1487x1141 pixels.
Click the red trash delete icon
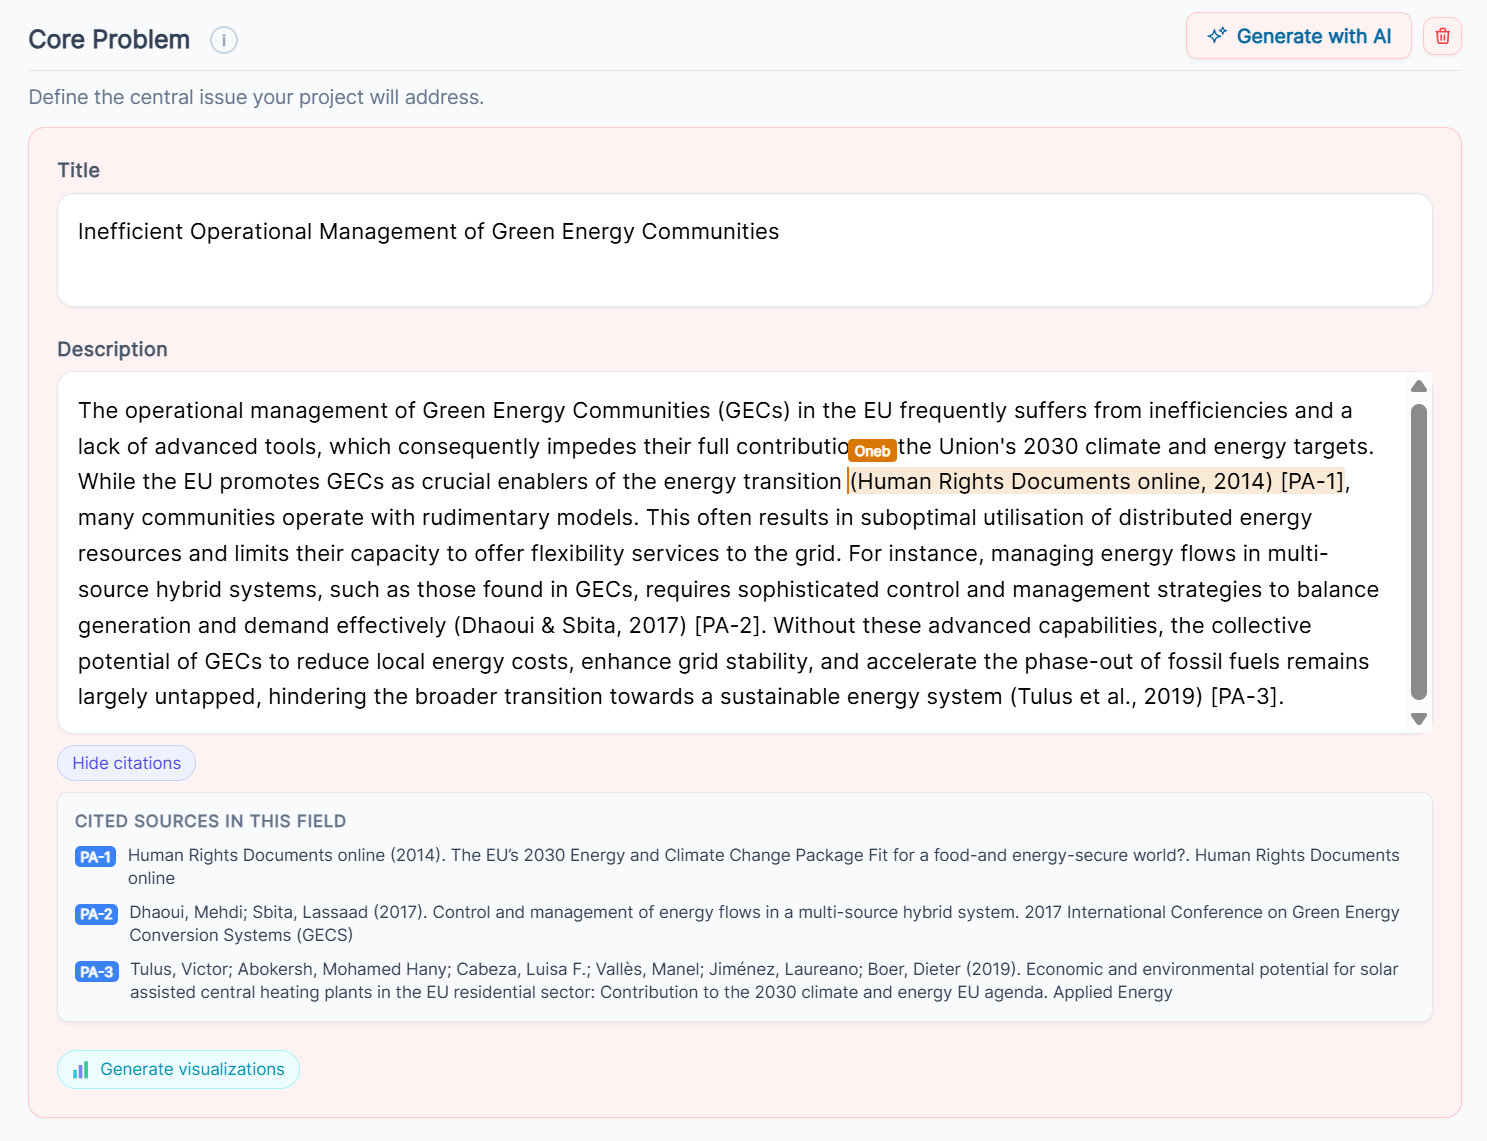[x=1442, y=36]
